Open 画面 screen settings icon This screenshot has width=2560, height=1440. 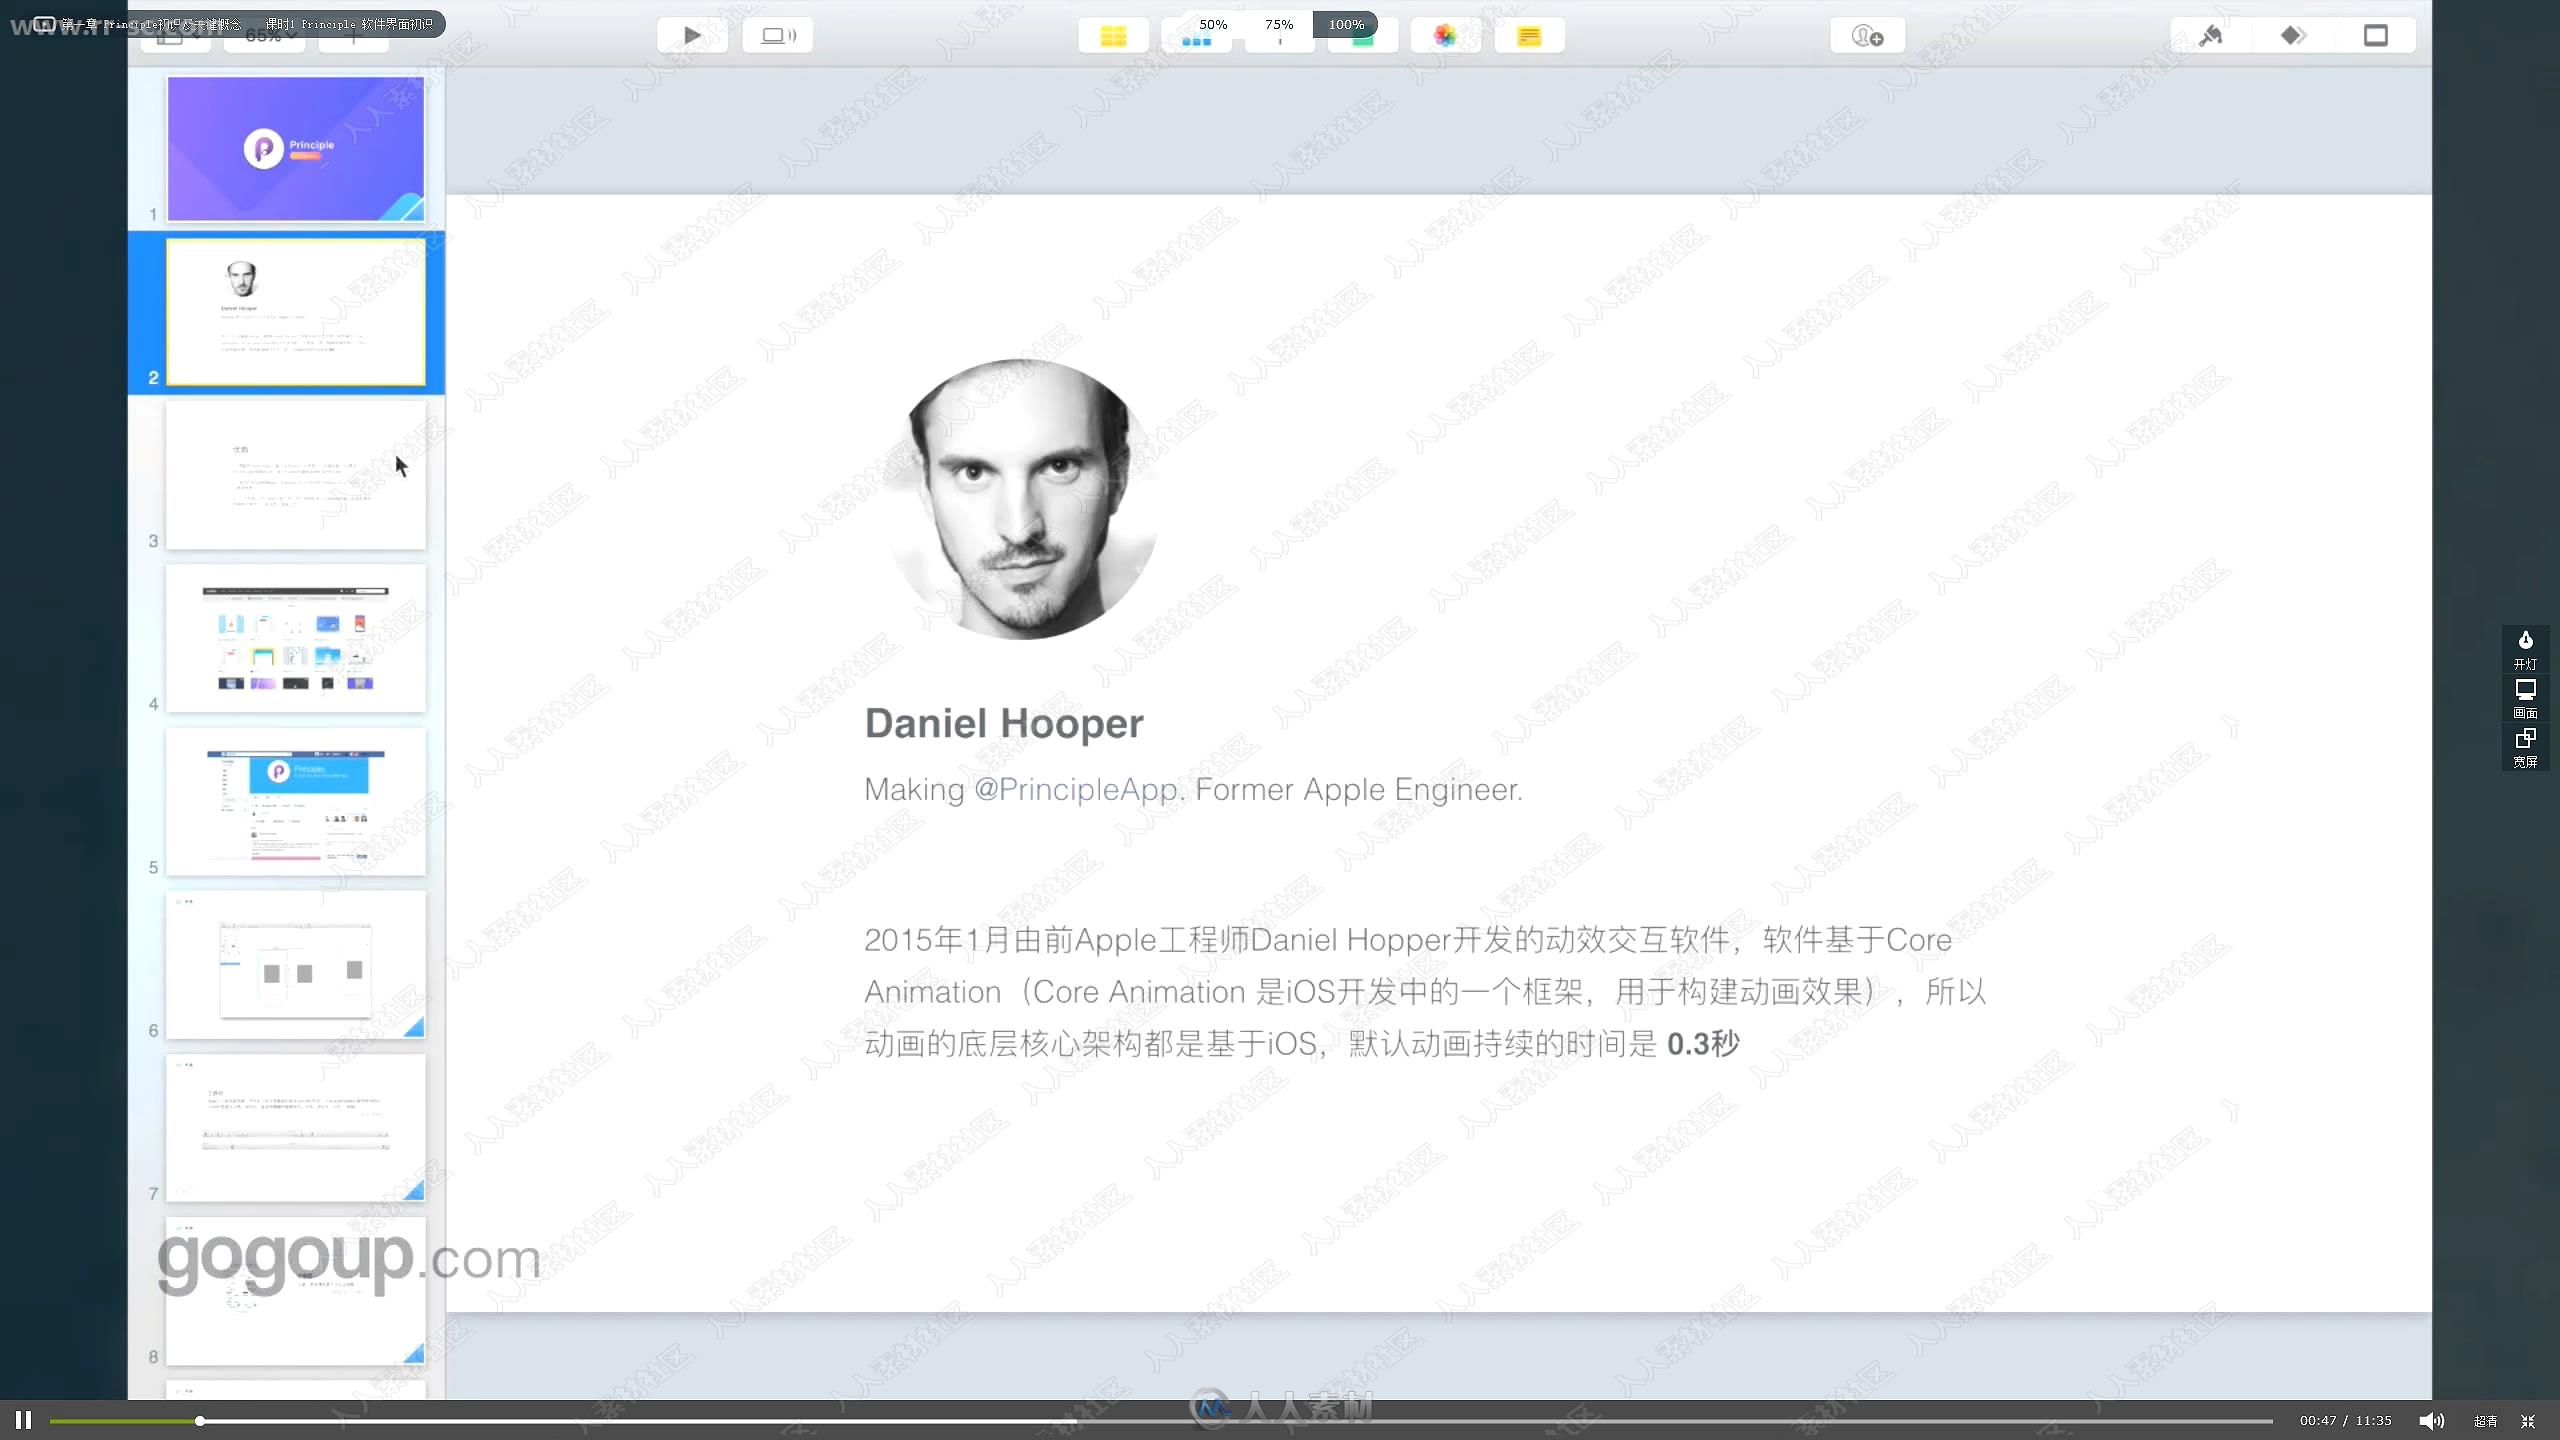(2525, 699)
